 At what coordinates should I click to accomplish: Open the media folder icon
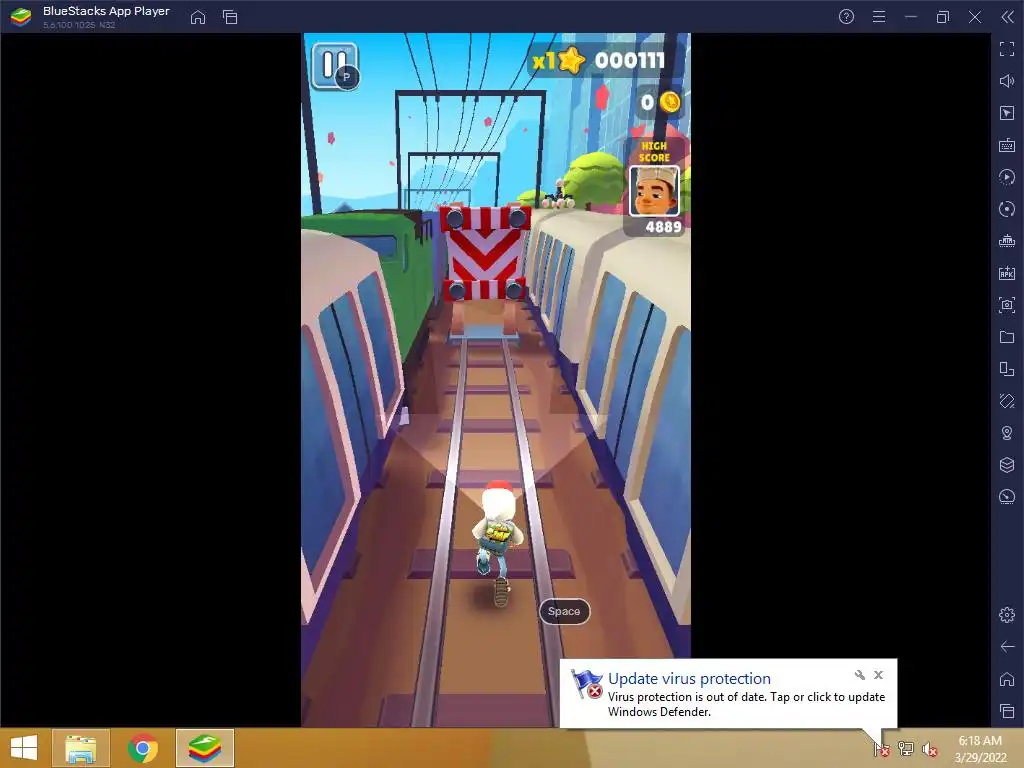pyautogui.click(x=1007, y=337)
